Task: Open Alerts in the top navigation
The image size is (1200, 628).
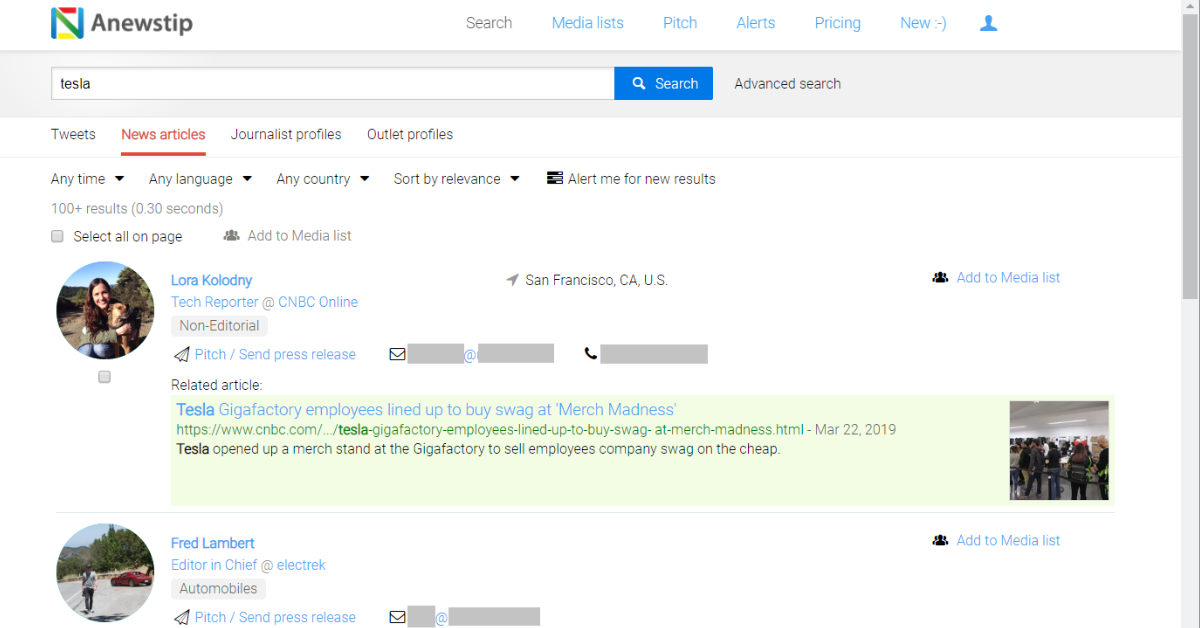Action: click(756, 23)
